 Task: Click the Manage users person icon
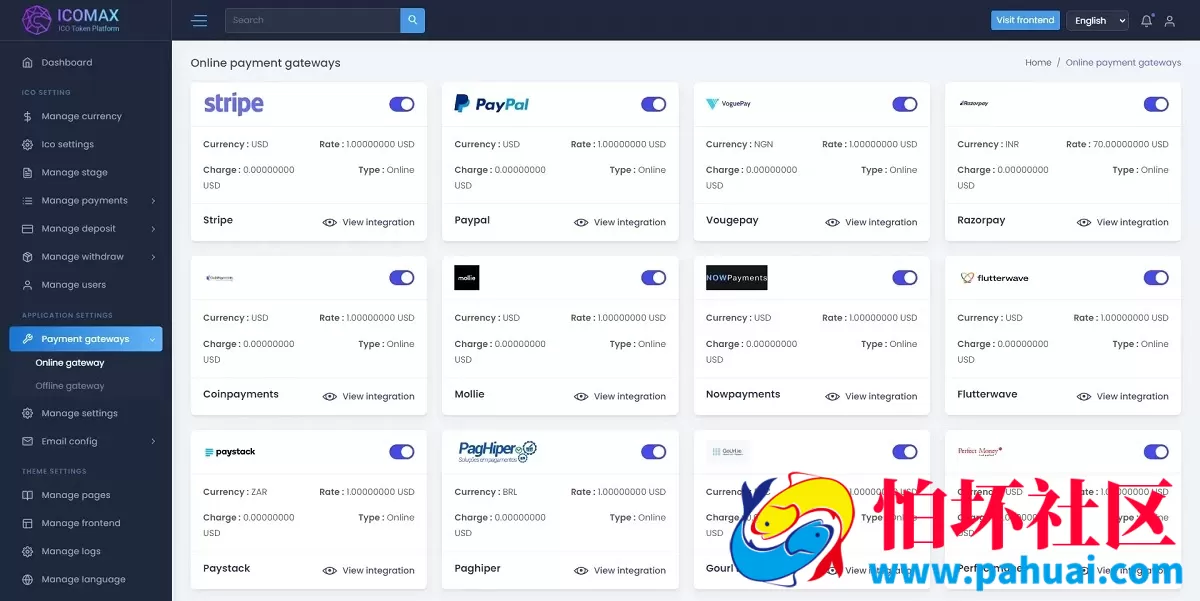[x=27, y=284]
